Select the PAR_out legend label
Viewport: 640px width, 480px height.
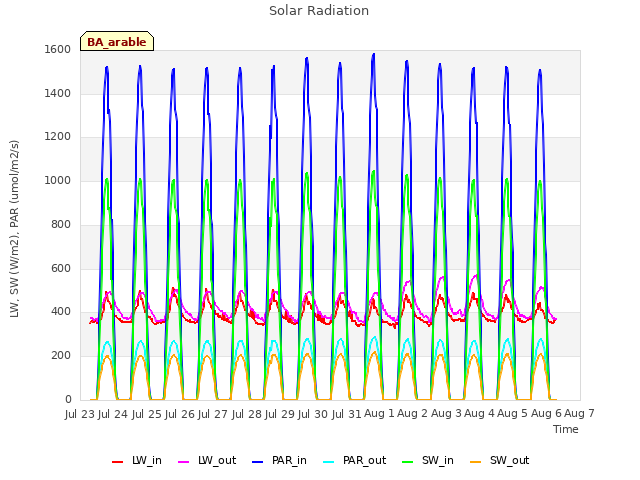(364, 461)
